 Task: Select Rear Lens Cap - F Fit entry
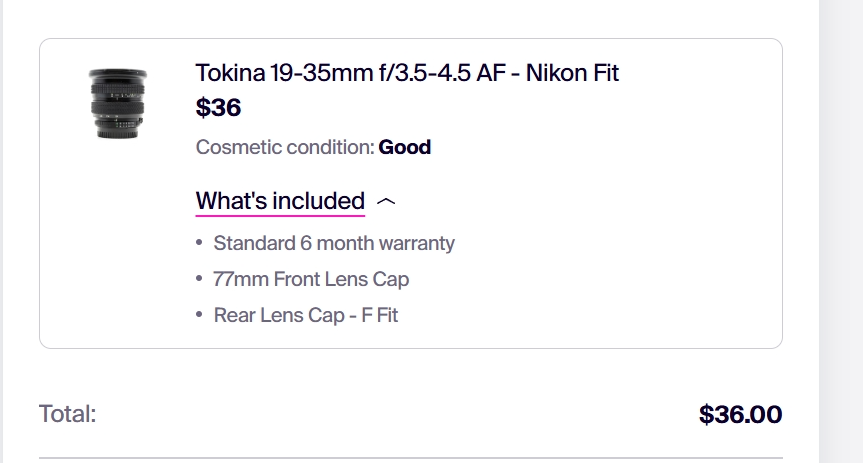tap(305, 315)
